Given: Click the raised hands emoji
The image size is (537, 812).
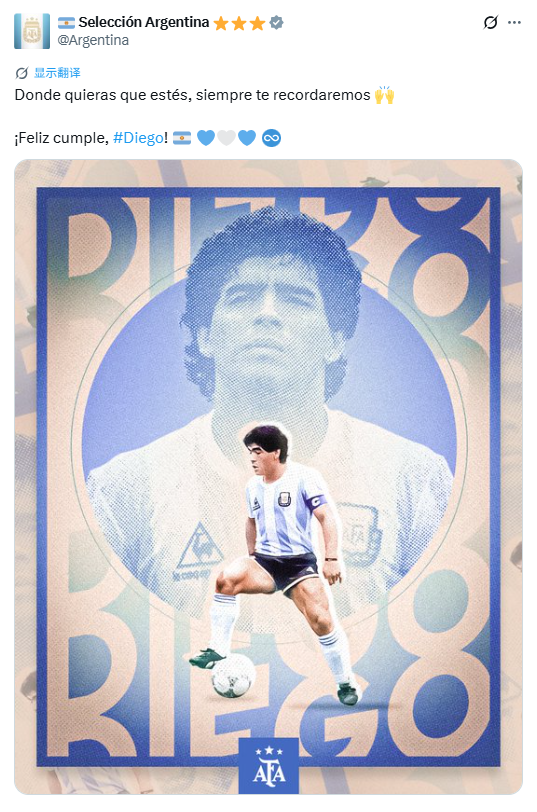Looking at the screenshot, I should click(x=384, y=95).
